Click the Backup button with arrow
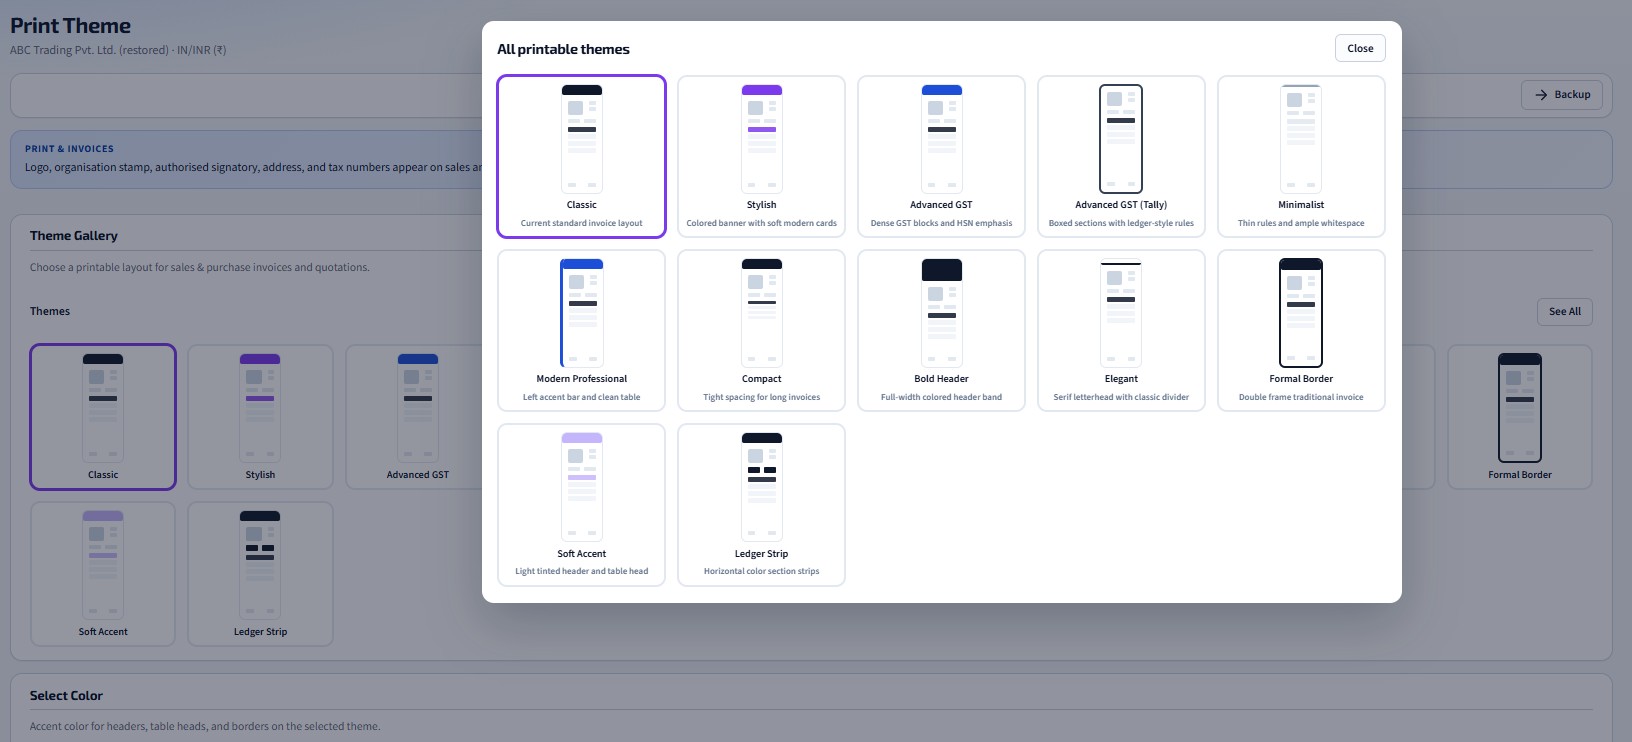This screenshot has height=742, width=1632. [x=1563, y=94]
